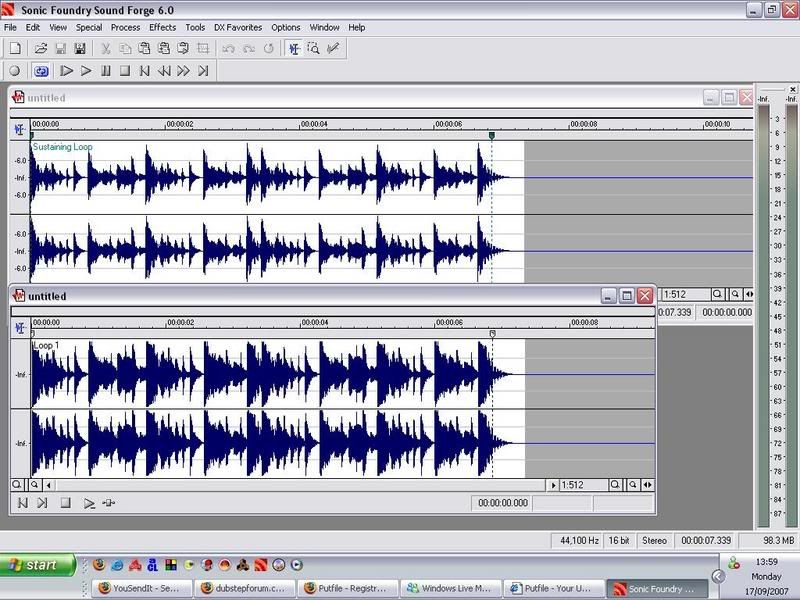Toggle the Edit tool in toolbar
Viewport: 800px width, 600px height.
(x=294, y=48)
